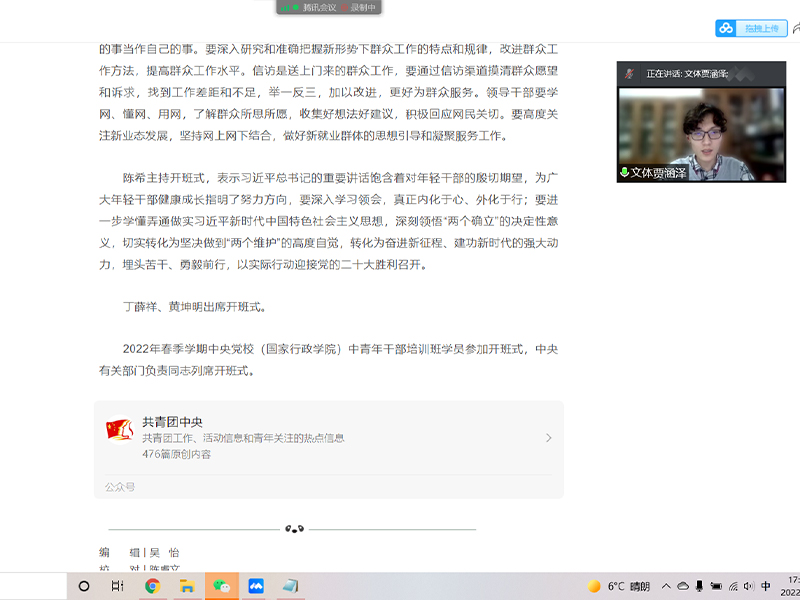Viewport: 800px width, 600px height.
Task: Click the Baidu Netdisk cloud icon
Action: [726, 28]
